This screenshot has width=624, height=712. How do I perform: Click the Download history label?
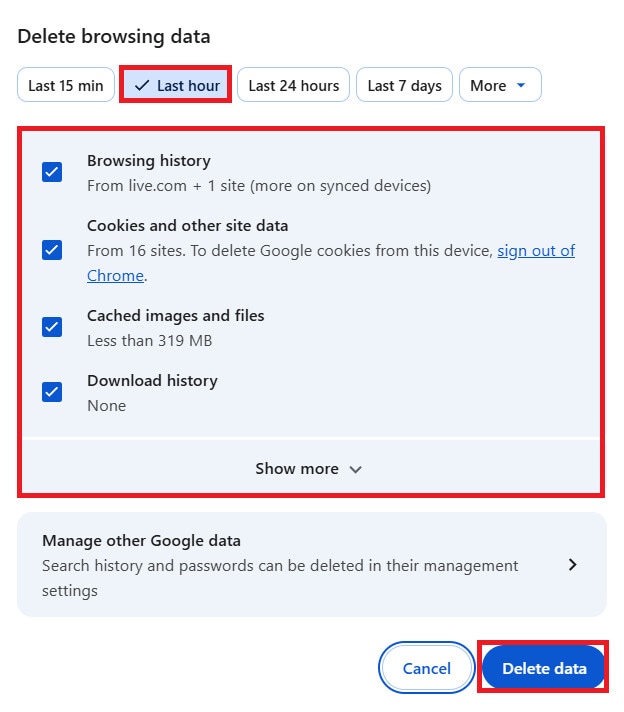click(x=152, y=381)
